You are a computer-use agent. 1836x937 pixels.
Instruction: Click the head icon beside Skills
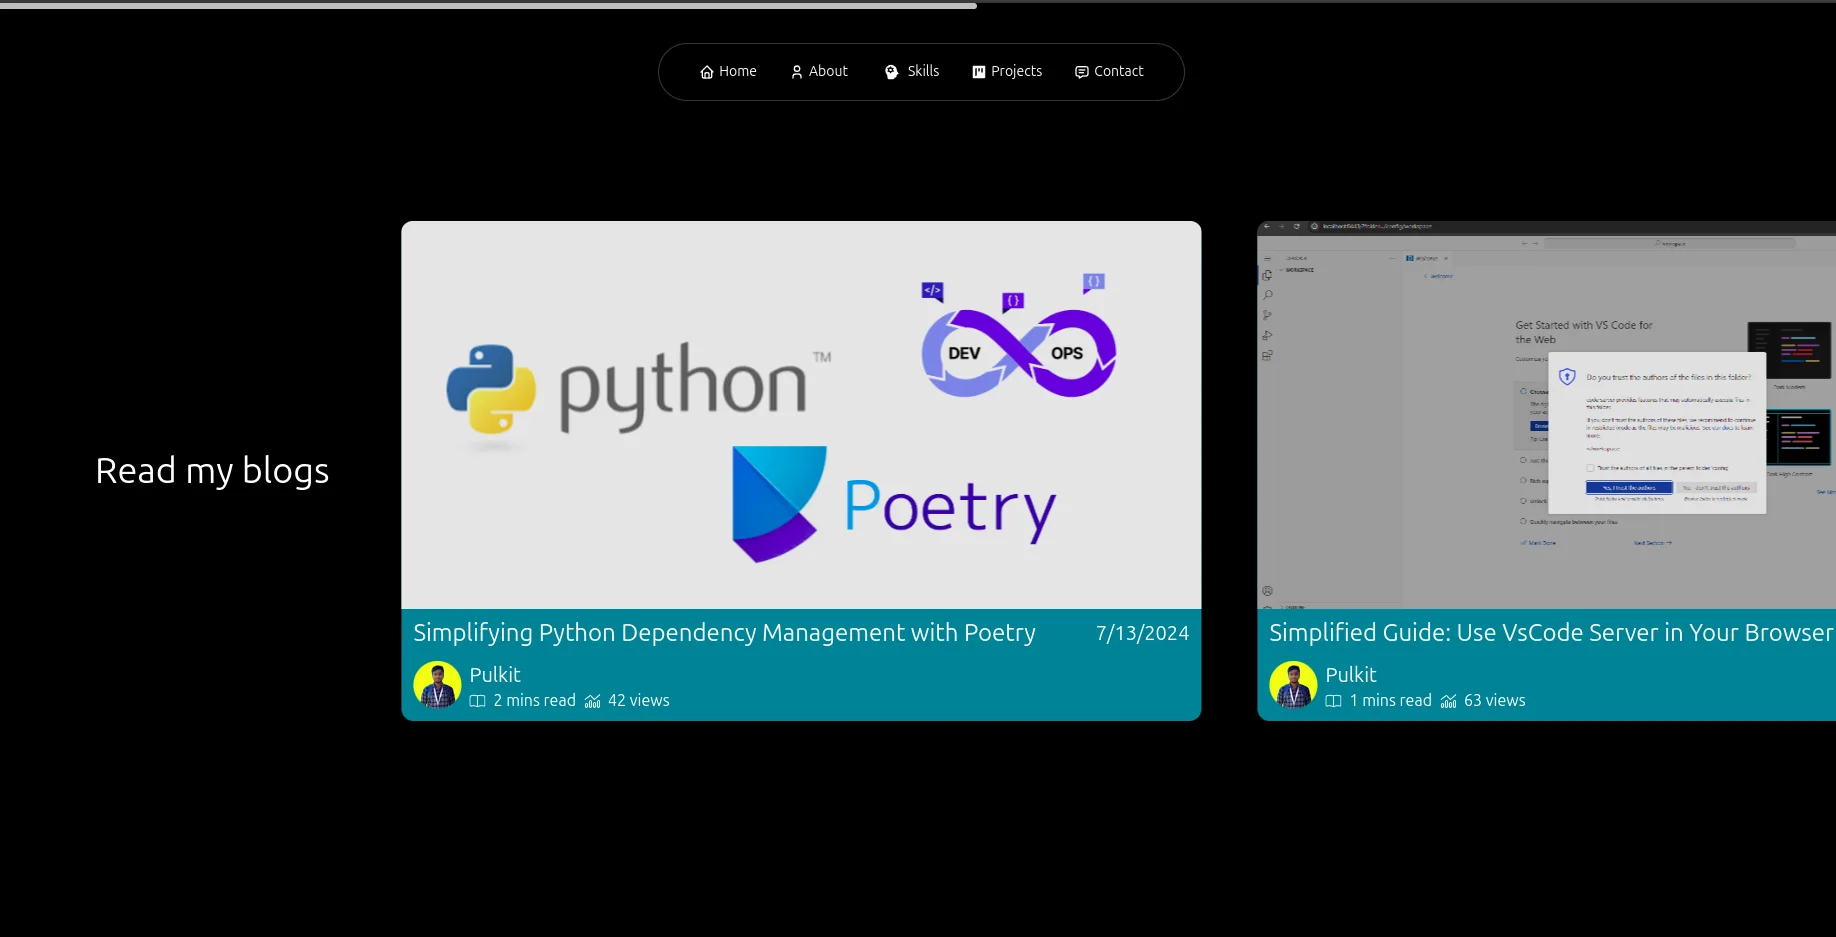coord(892,72)
